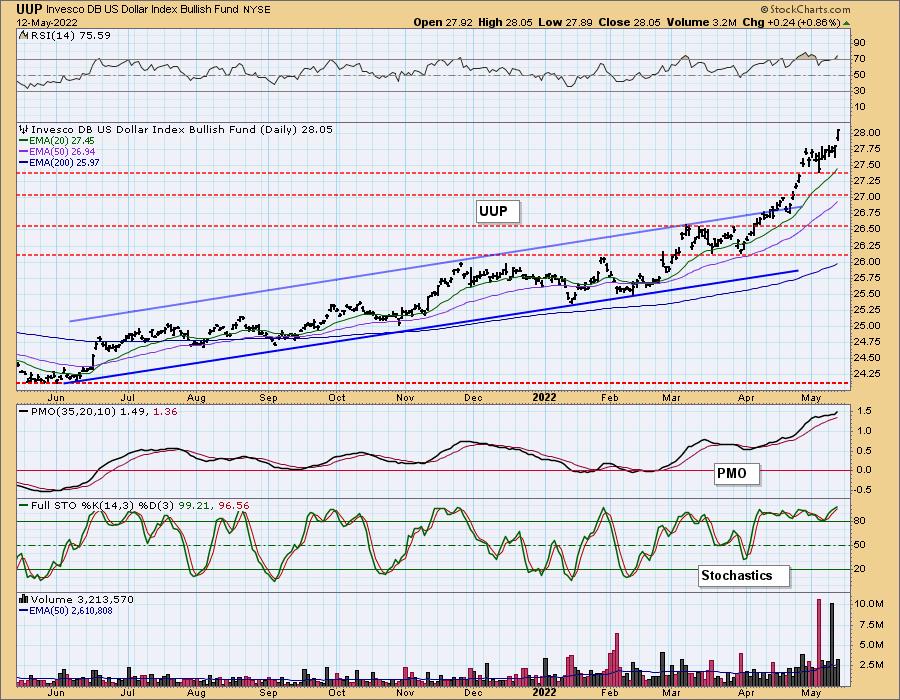This screenshot has height=700, width=900.
Task: Select the purple EMA(50) 26.94 legend swatch
Action: [x=24, y=151]
